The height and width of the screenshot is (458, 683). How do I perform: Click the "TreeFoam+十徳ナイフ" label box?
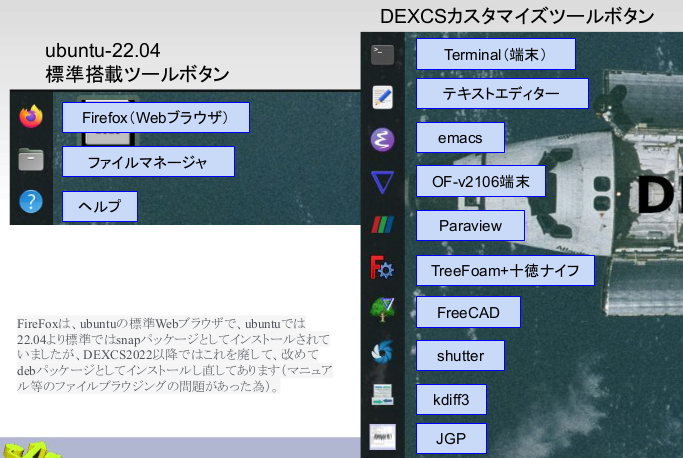point(504,271)
